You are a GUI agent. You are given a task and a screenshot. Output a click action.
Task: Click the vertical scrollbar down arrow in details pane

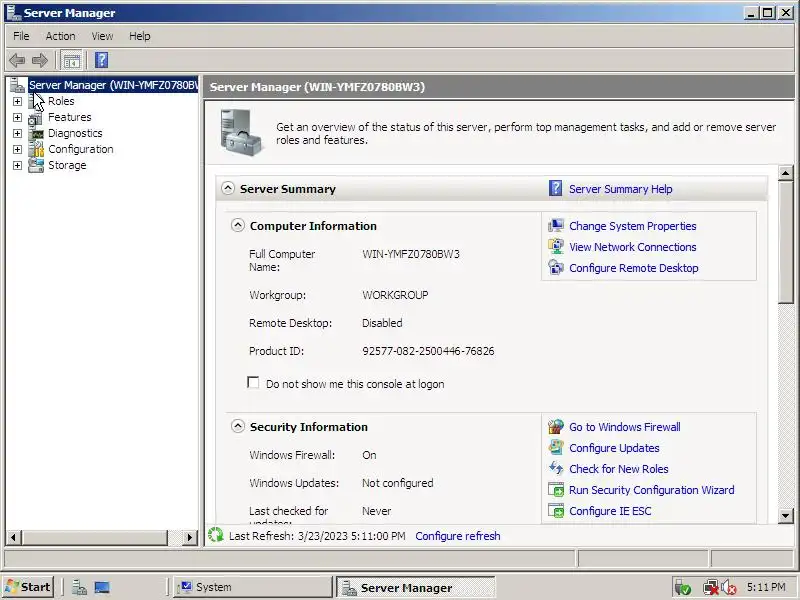pyautogui.click(x=786, y=516)
